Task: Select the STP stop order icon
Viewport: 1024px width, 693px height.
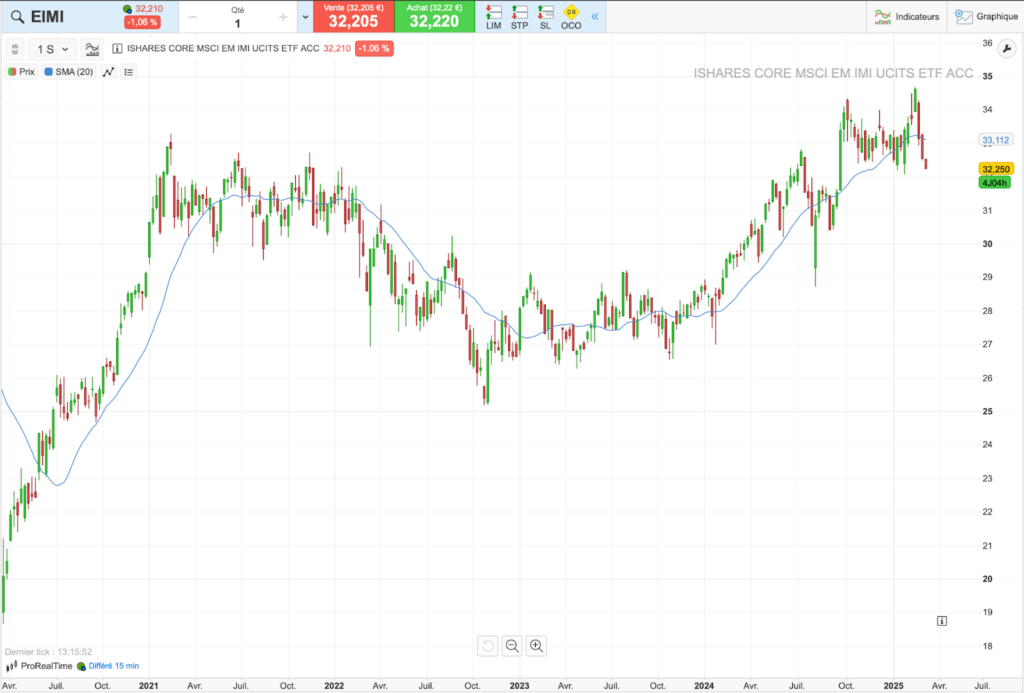Action: [519, 17]
